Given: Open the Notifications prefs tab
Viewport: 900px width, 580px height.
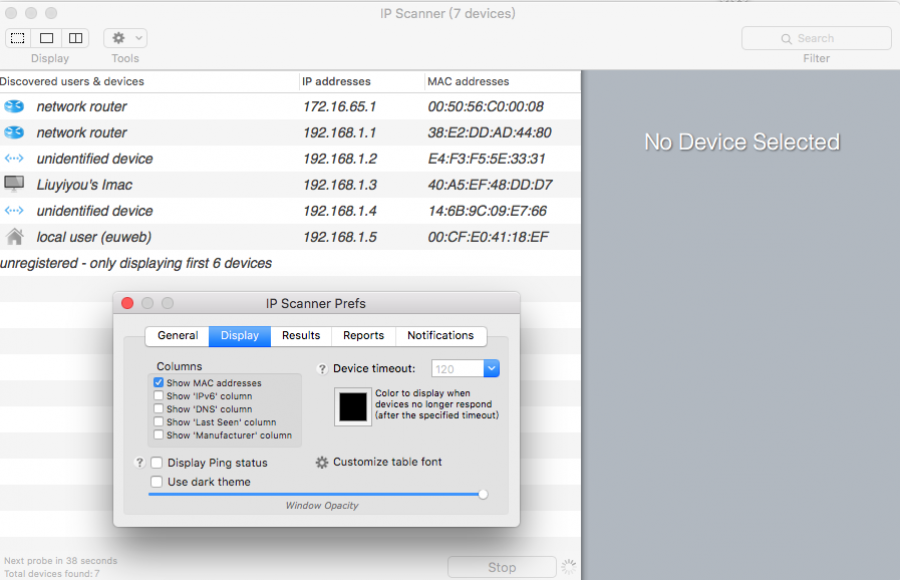Looking at the screenshot, I should click(x=440, y=335).
